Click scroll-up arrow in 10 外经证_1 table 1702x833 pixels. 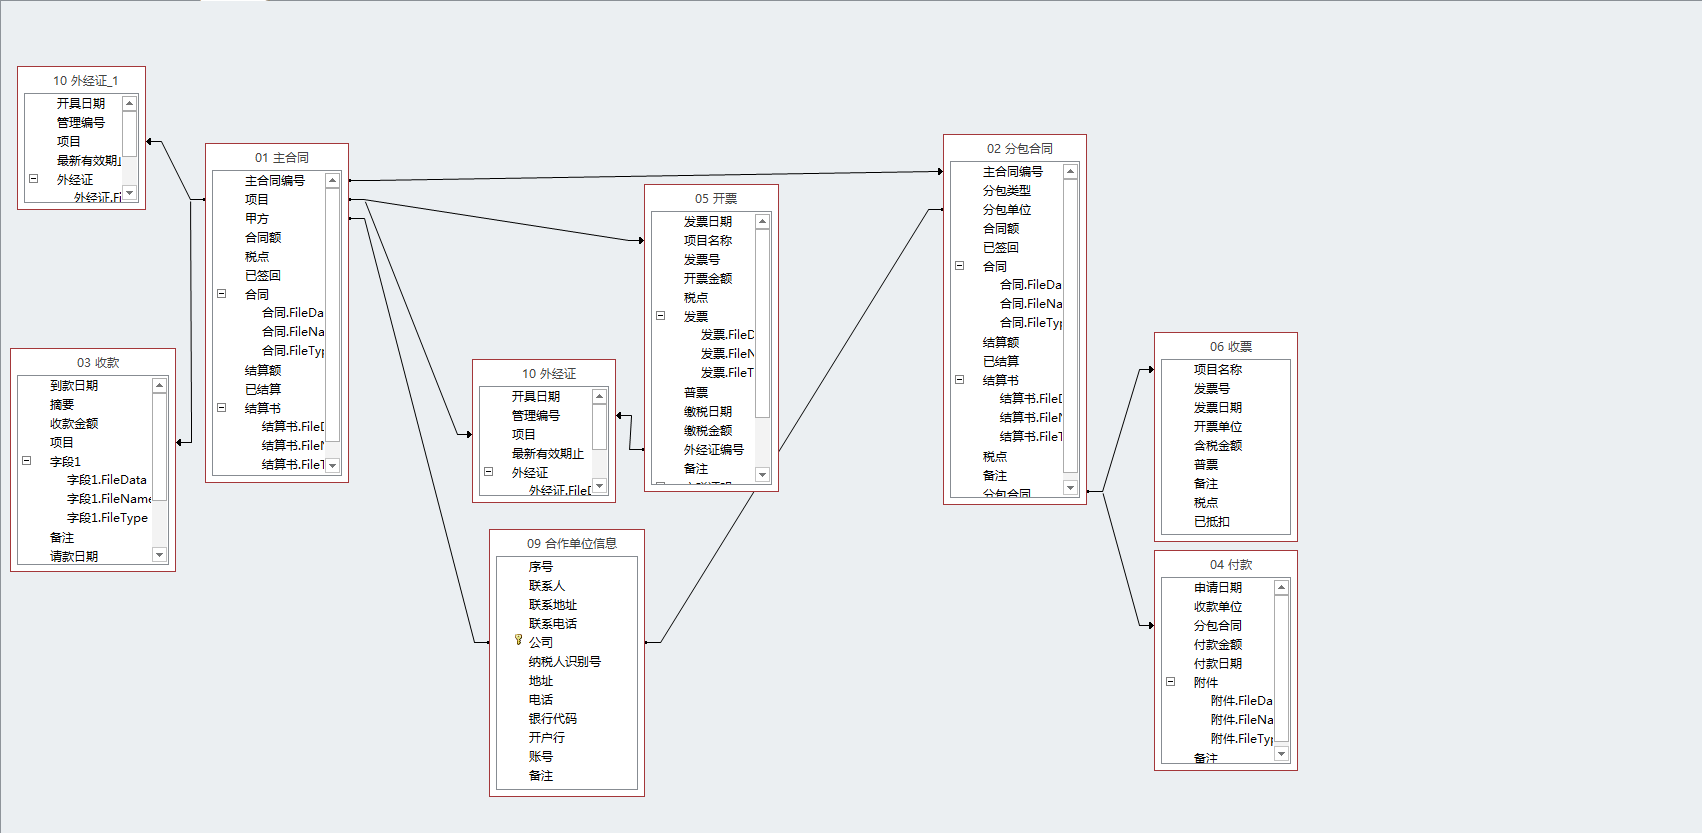pyautogui.click(x=129, y=103)
